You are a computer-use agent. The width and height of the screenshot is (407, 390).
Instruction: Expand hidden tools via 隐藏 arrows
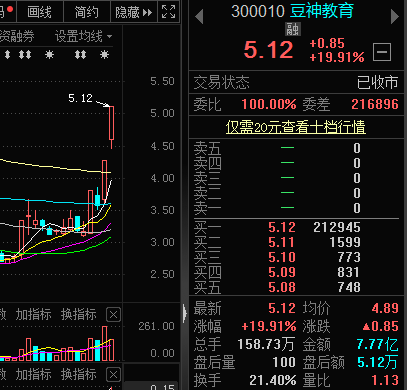click(x=134, y=12)
